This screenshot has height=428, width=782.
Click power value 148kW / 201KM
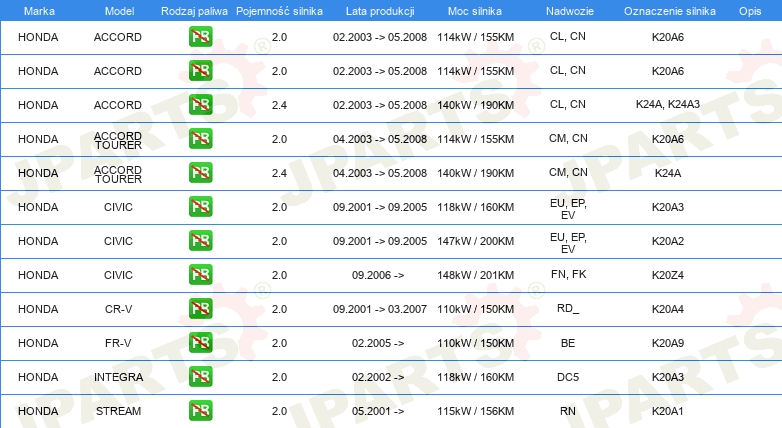(475, 275)
